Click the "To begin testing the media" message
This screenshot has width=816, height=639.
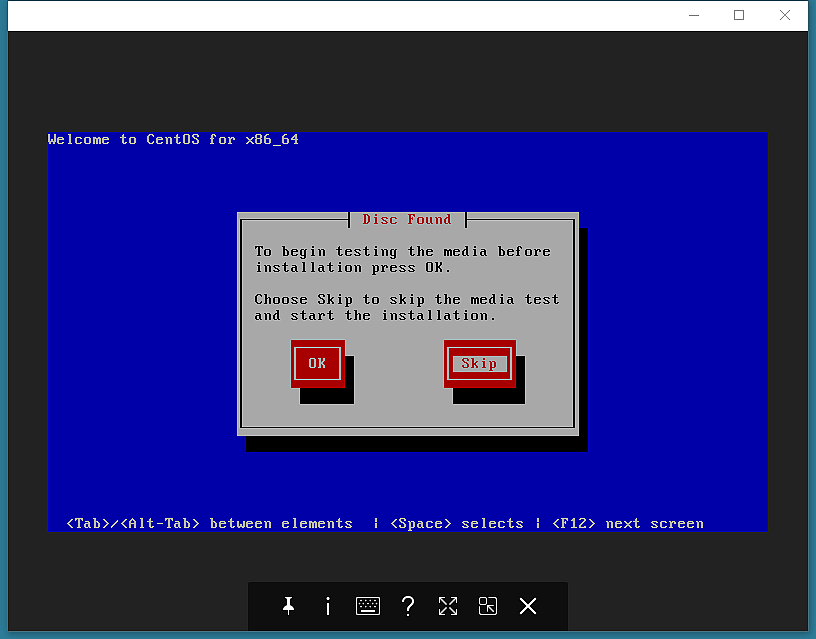point(402,252)
